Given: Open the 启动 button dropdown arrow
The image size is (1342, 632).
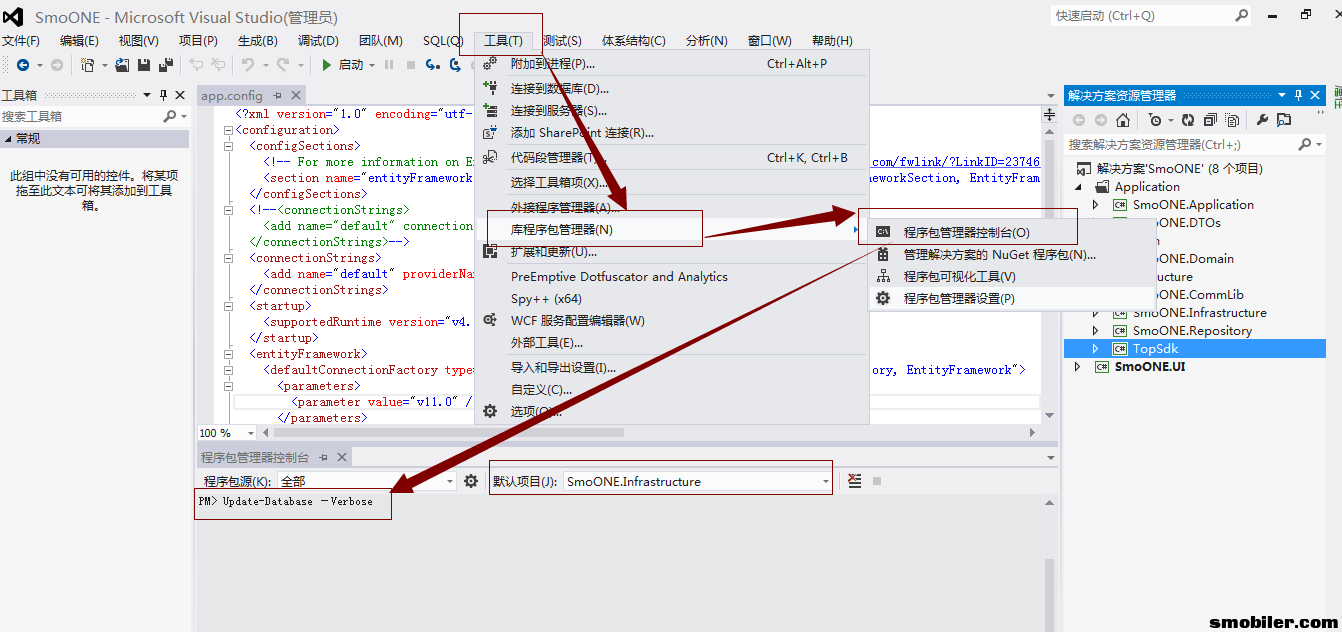Looking at the screenshot, I should click(x=371, y=65).
